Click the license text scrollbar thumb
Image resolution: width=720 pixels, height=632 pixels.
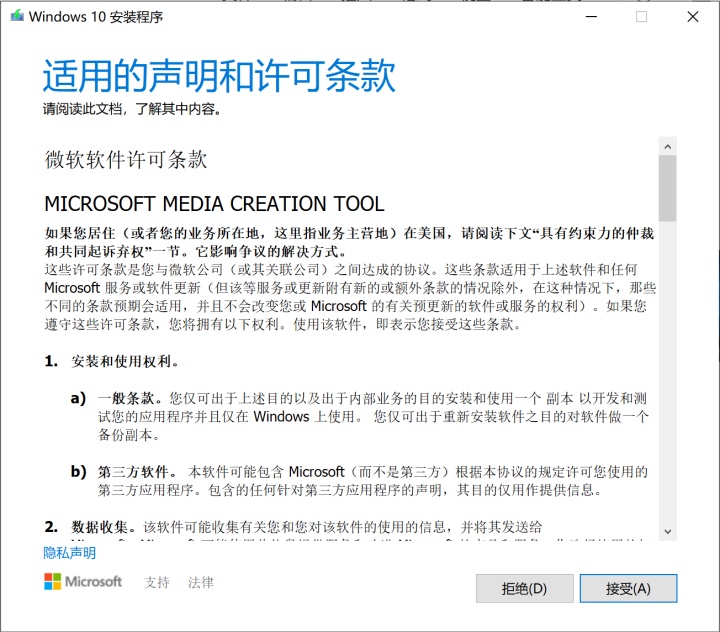[668, 188]
